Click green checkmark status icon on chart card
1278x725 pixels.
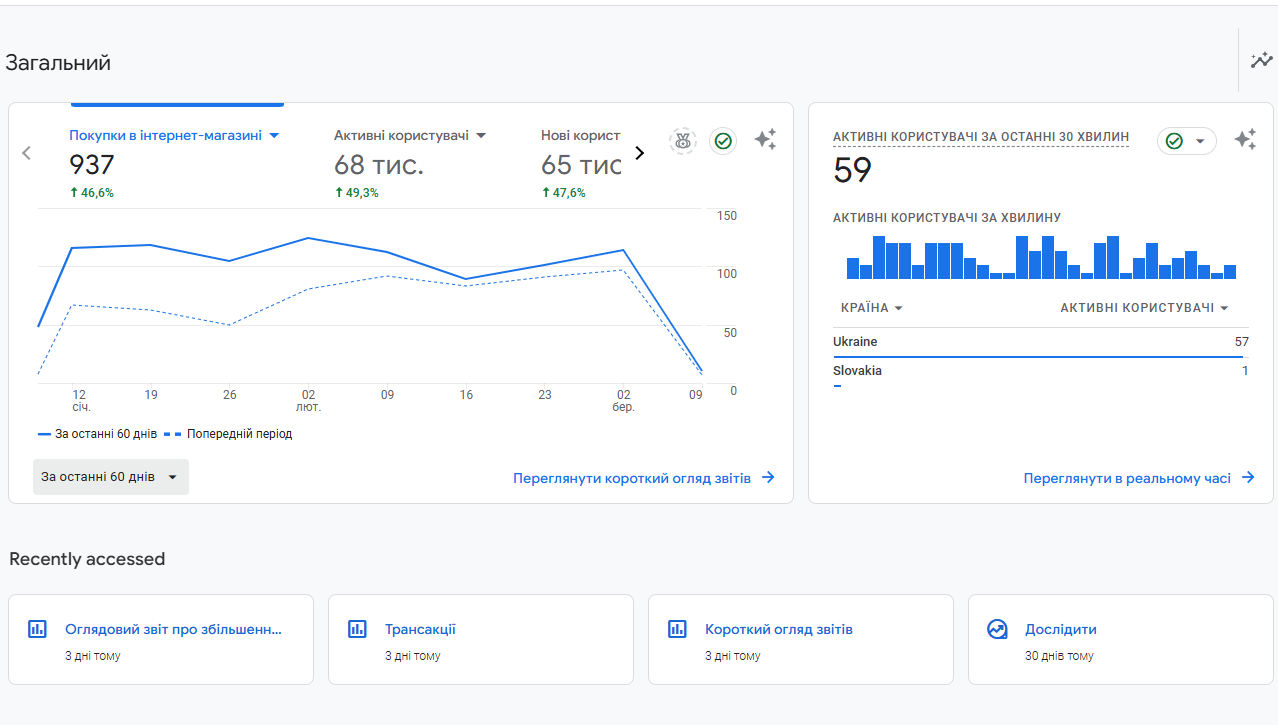click(x=723, y=141)
